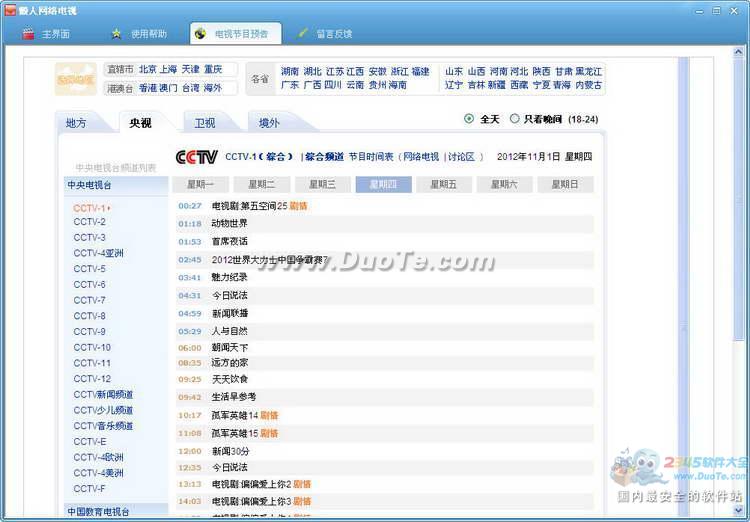This screenshot has width=750, height=522.
Task: Open 内蒙古 province link
Action: tap(589, 85)
